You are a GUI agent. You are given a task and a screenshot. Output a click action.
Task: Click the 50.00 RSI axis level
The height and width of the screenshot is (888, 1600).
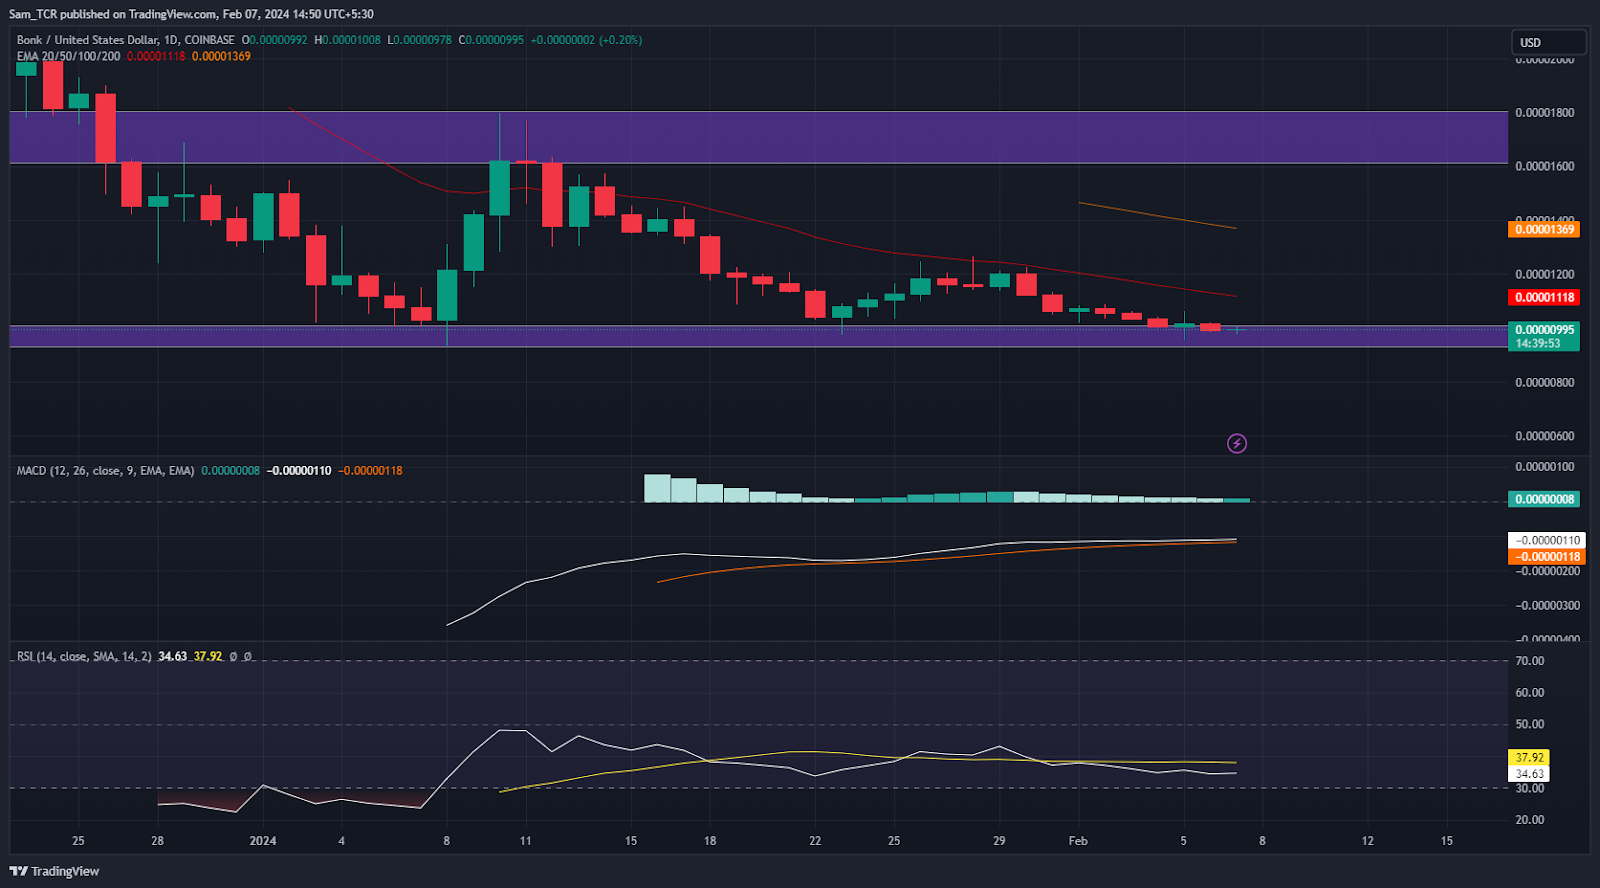pyautogui.click(x=1529, y=724)
